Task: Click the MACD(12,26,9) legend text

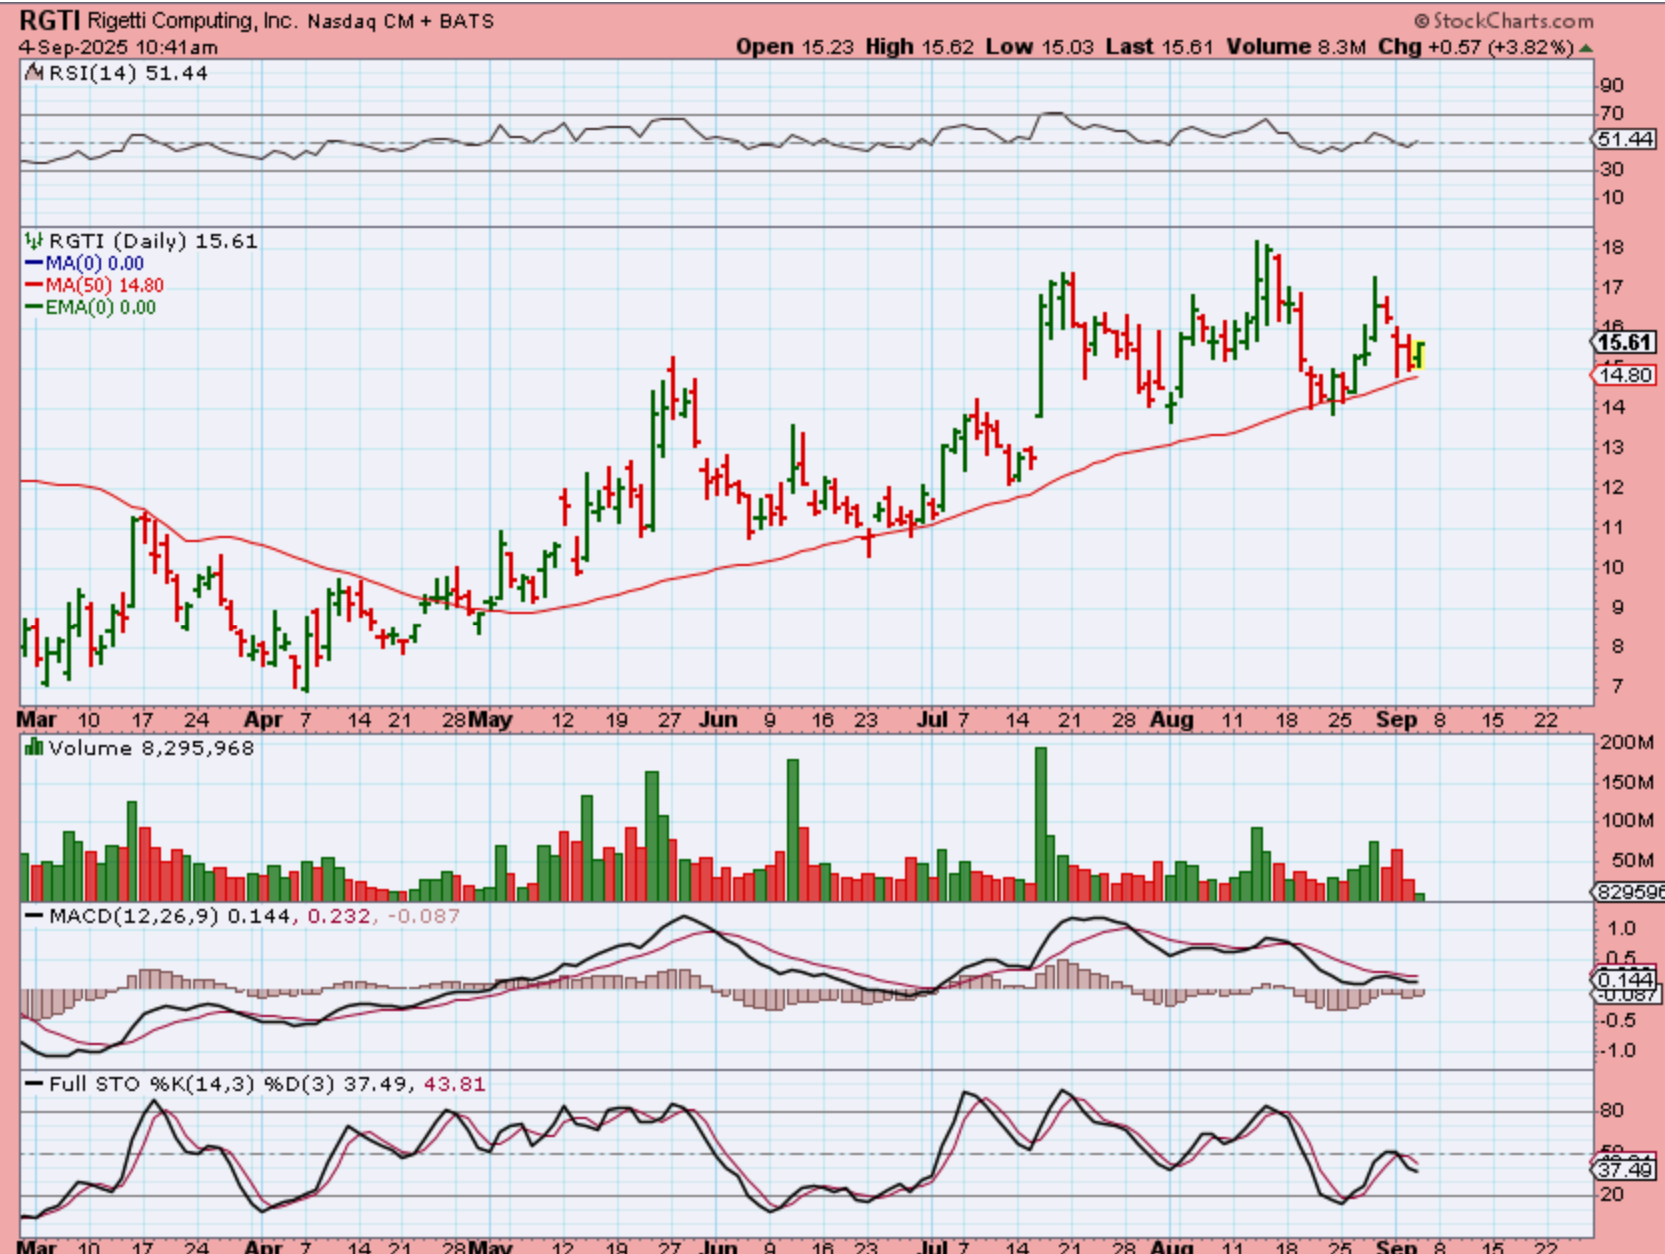Action: (134, 916)
